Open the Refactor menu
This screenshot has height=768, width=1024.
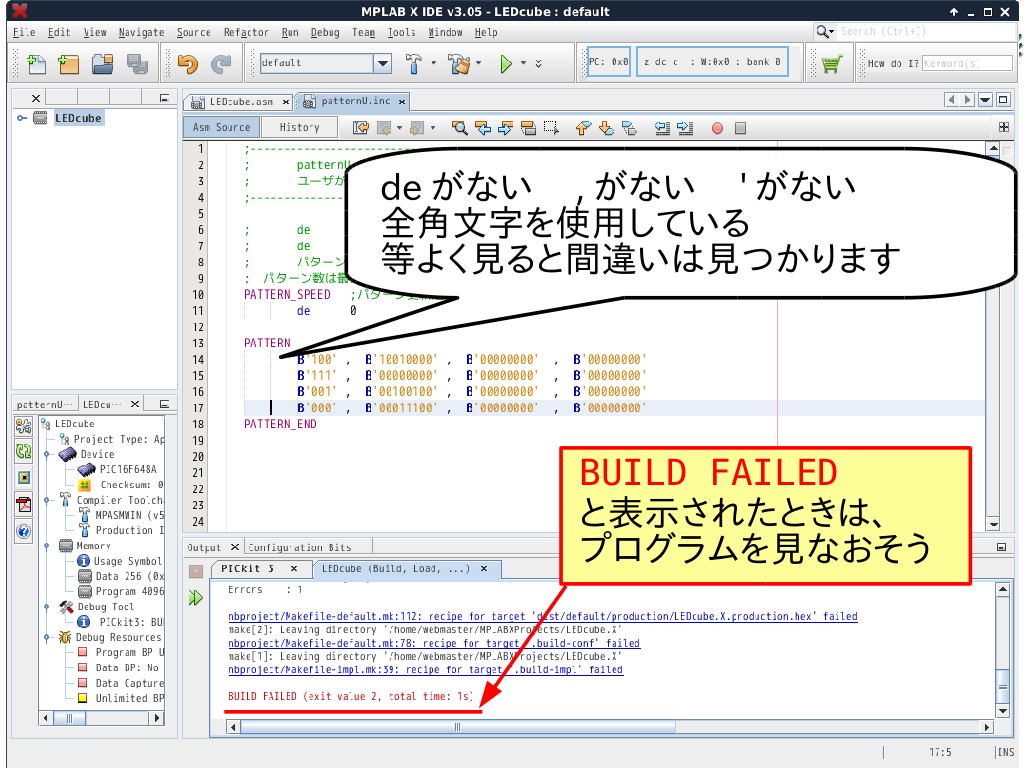click(246, 32)
